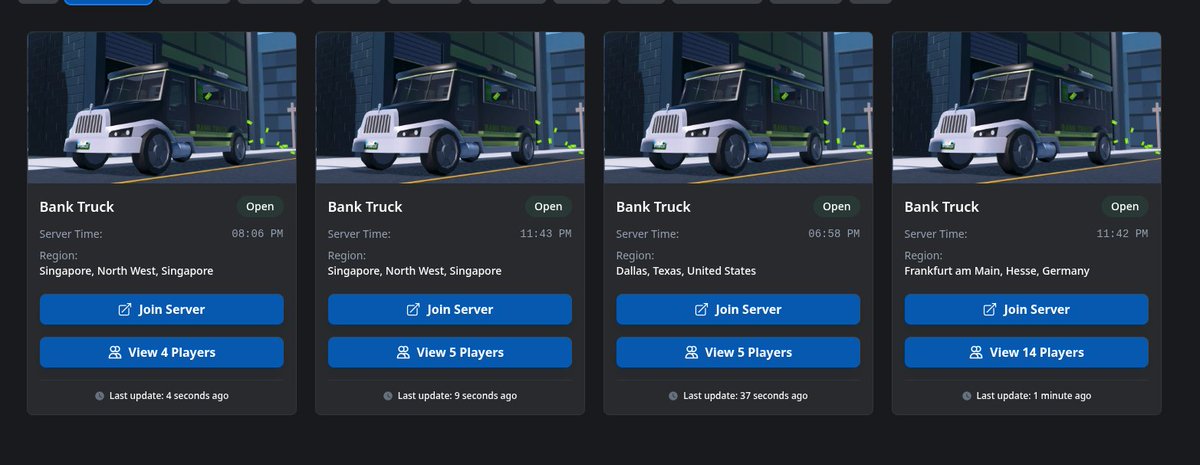Click the server time 06:58 PM
Viewport: 1200px width, 465px height.
(x=833, y=234)
